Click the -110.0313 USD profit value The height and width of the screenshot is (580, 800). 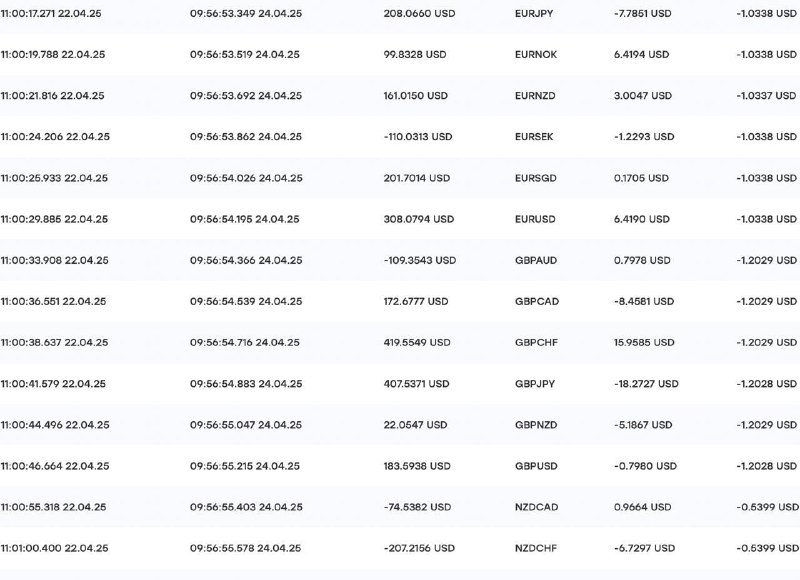point(418,137)
